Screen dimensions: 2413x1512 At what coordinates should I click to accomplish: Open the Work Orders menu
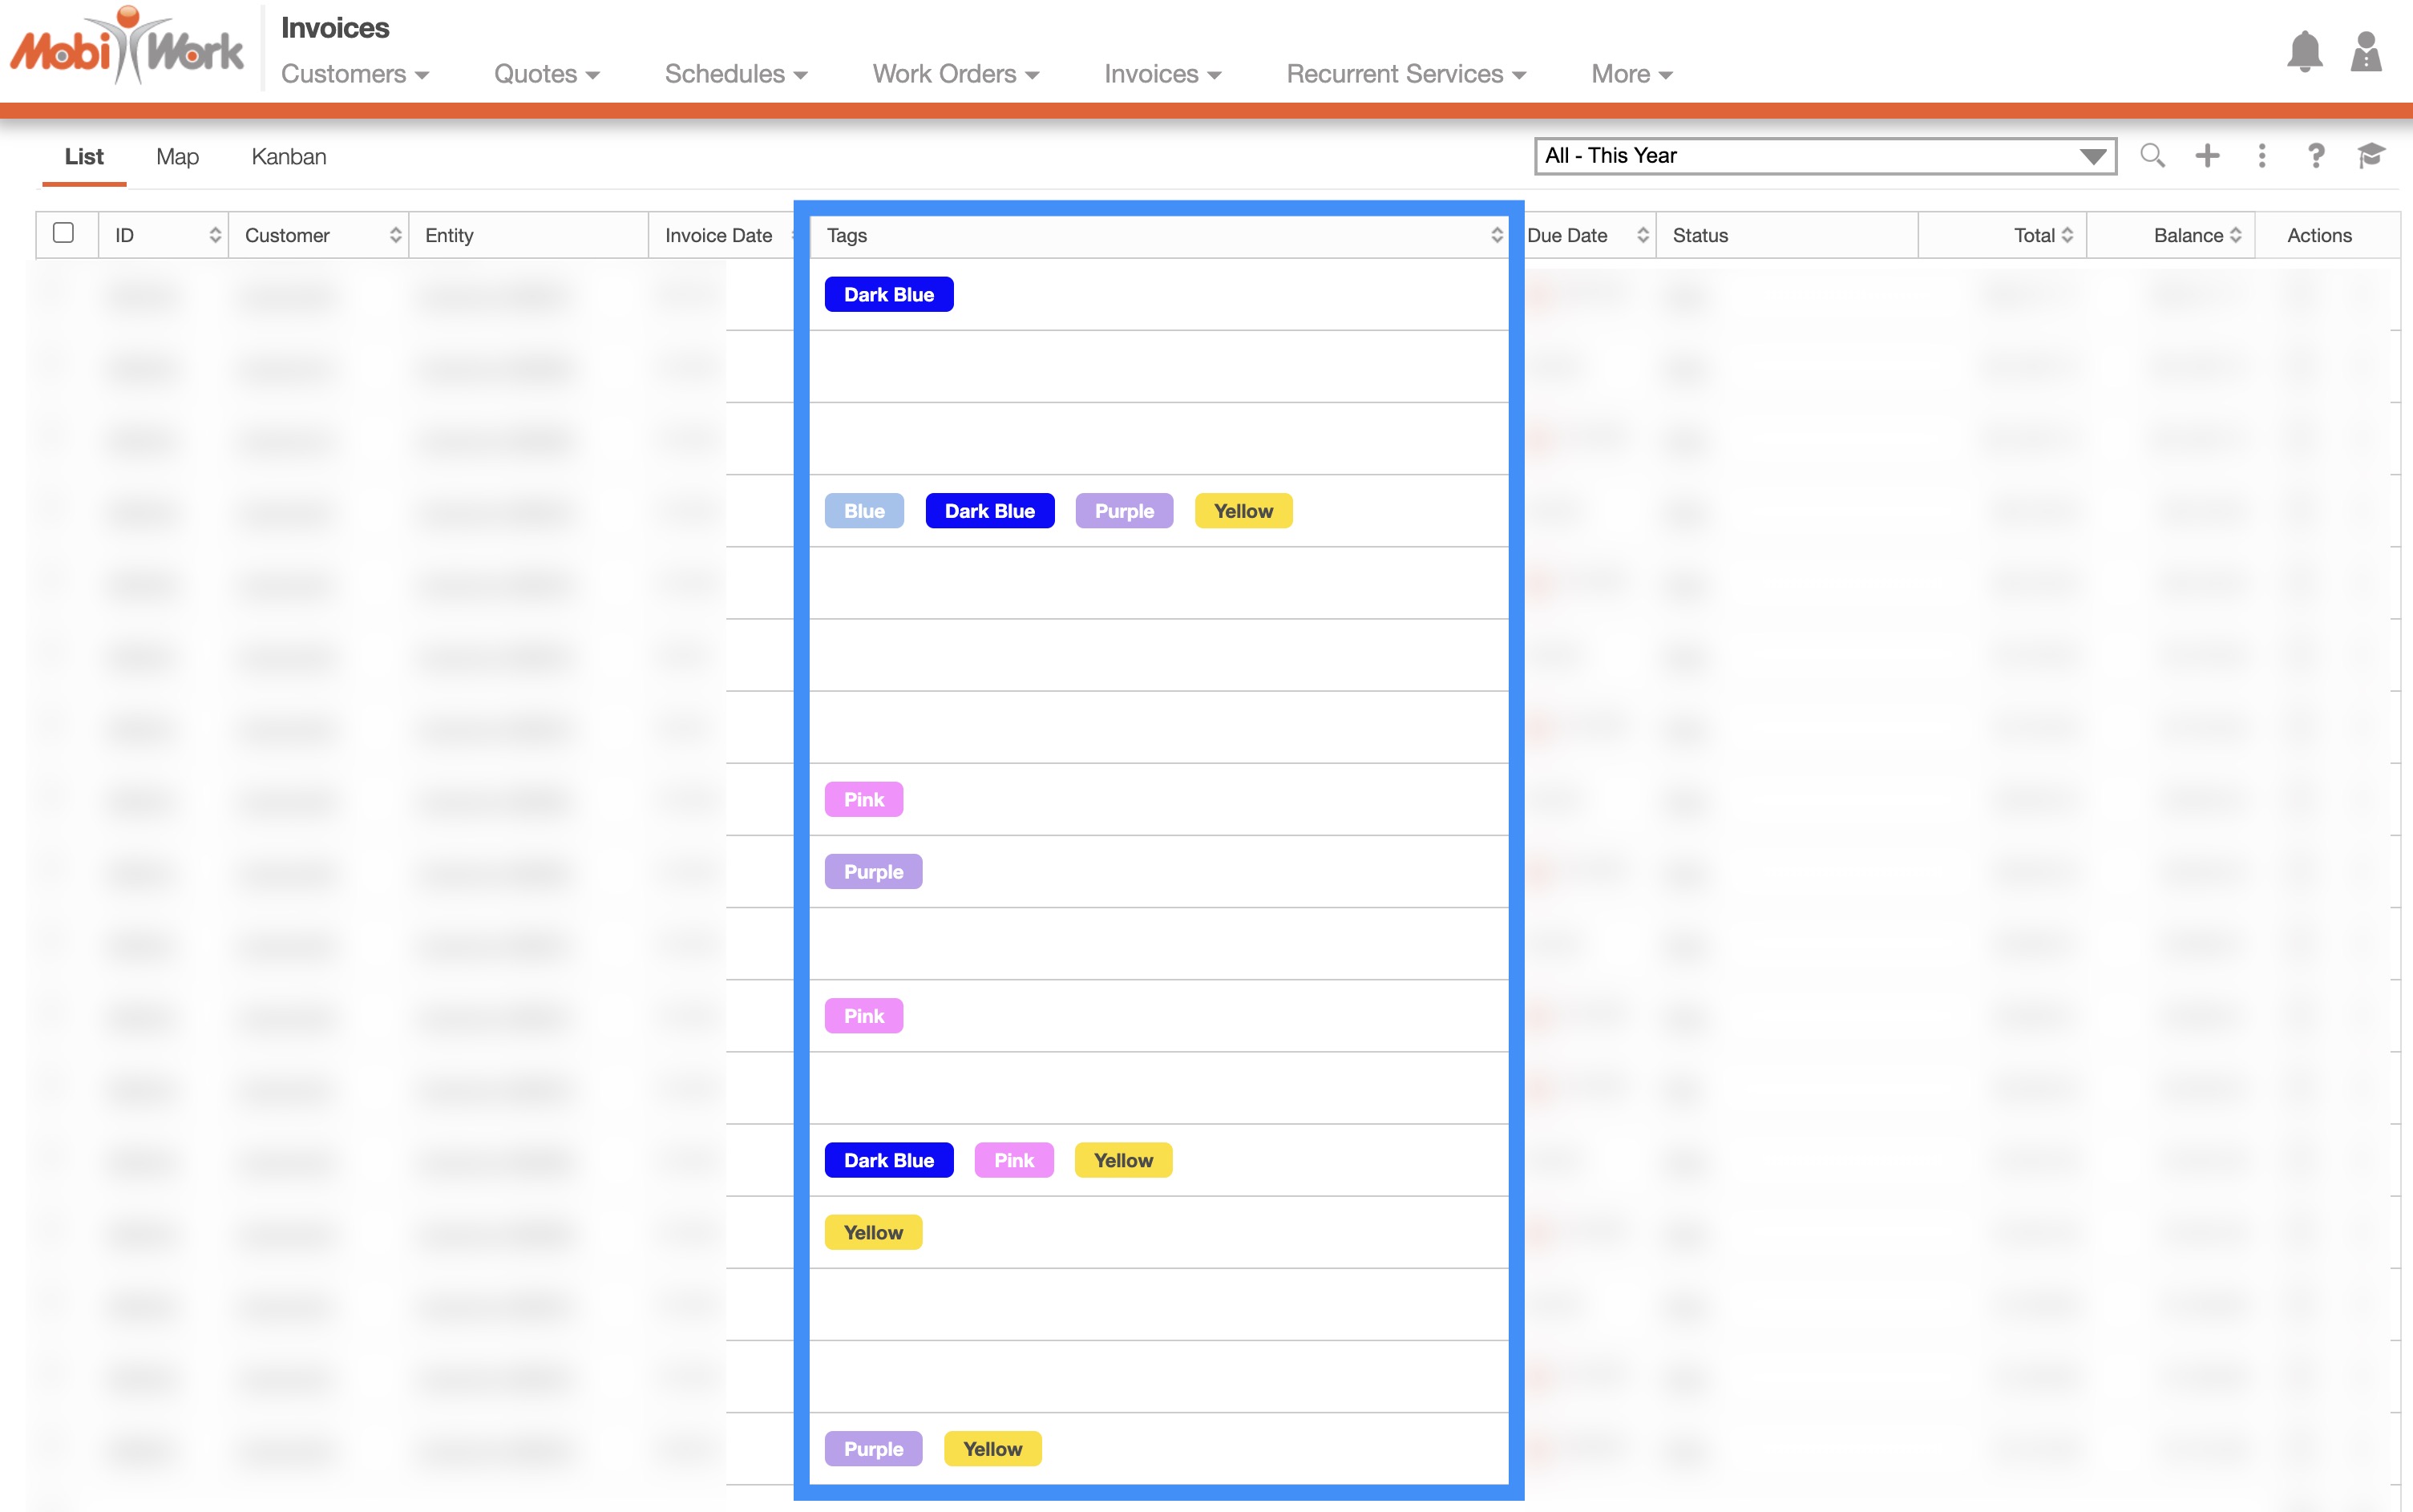coord(955,74)
